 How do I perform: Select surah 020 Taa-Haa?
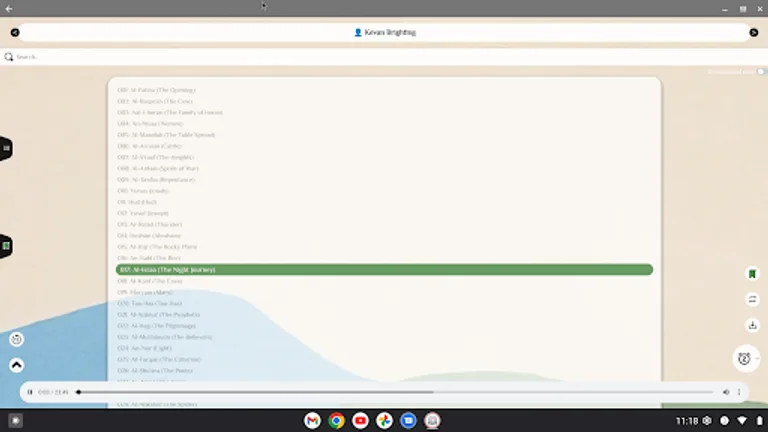(149, 304)
